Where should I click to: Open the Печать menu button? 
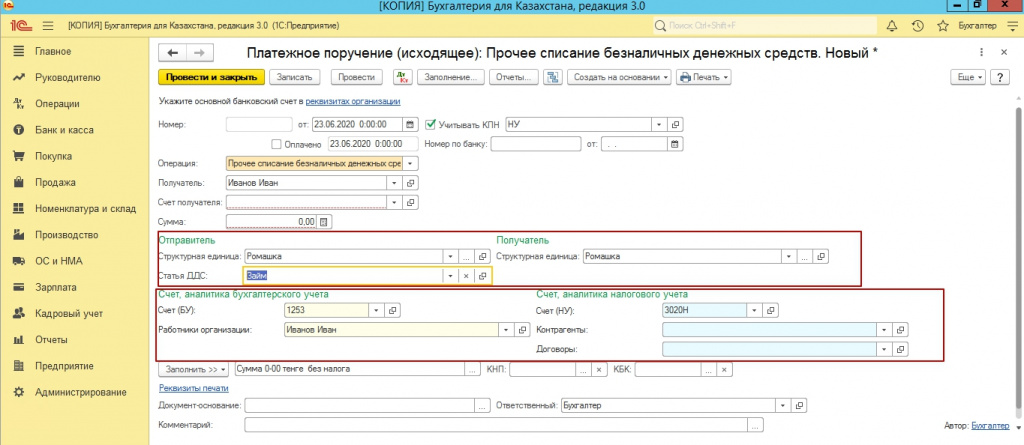pos(703,77)
